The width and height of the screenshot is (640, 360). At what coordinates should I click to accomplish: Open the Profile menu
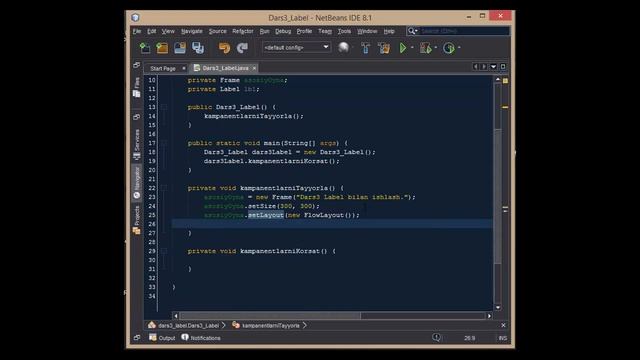point(304,31)
